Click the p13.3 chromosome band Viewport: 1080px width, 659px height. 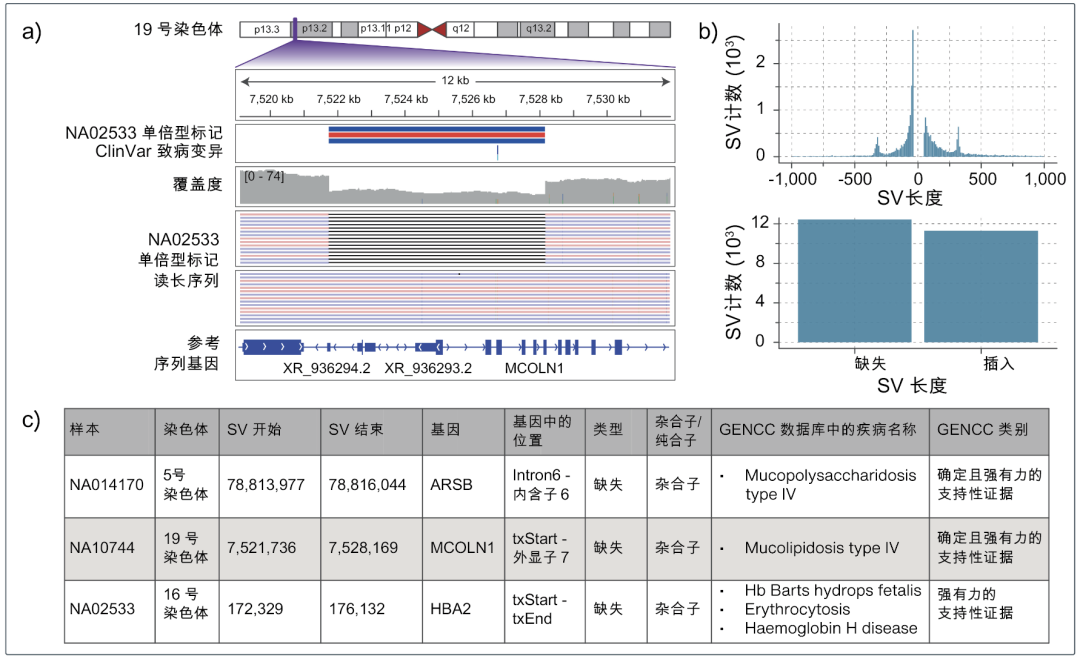tap(266, 29)
